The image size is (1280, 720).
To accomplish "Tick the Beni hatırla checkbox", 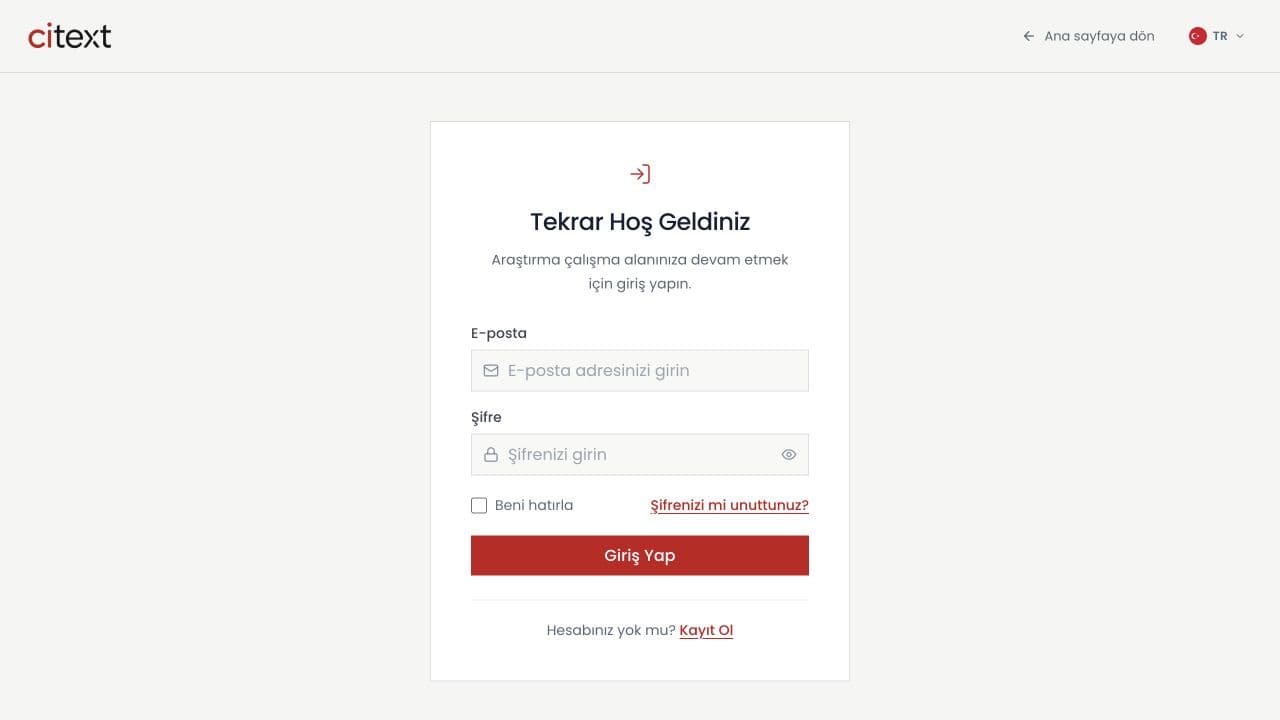I will point(479,505).
